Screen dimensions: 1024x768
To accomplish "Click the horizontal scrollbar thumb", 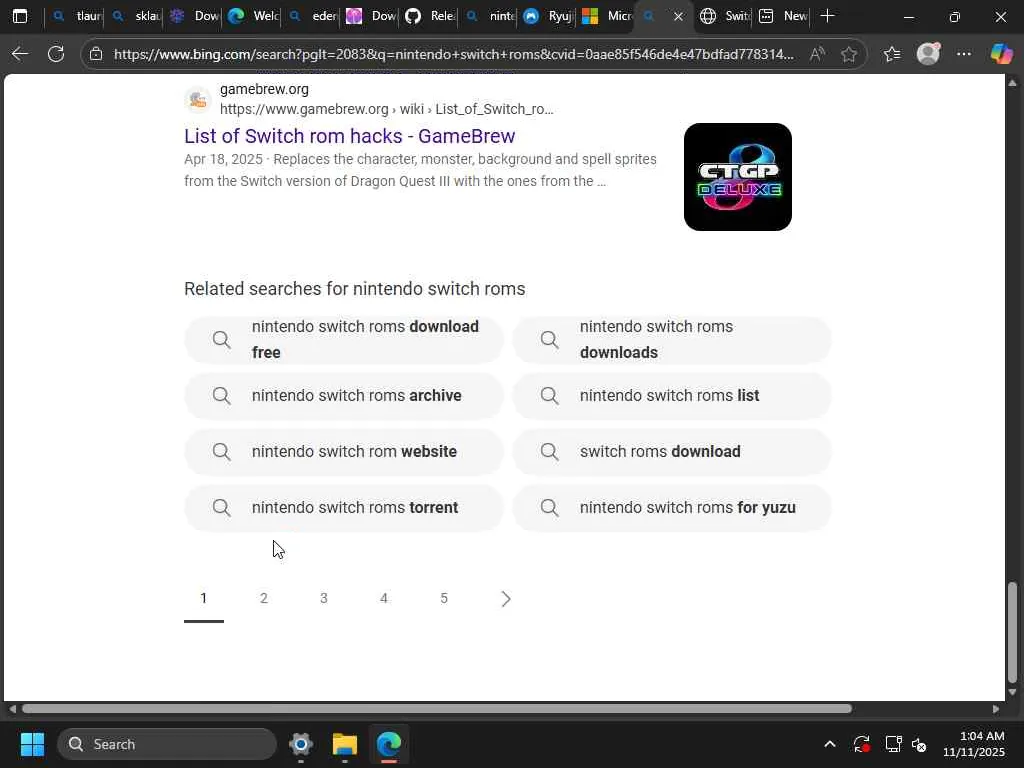I will [x=437, y=709].
